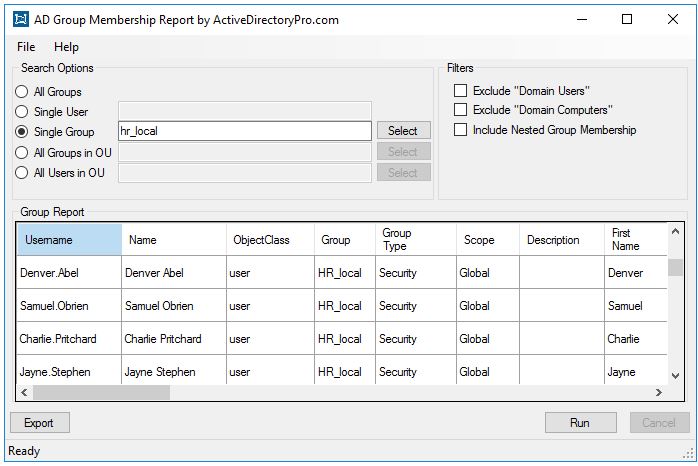
Task: Maximize the AD Group Membership window
Action: coord(627,19)
